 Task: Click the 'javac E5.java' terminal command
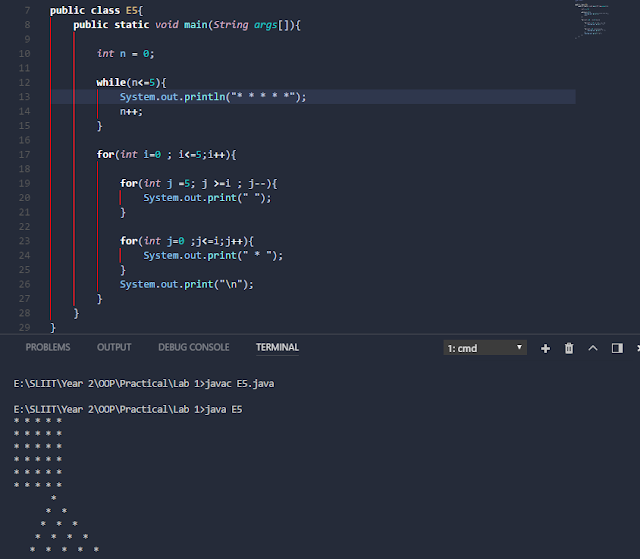click(x=239, y=384)
